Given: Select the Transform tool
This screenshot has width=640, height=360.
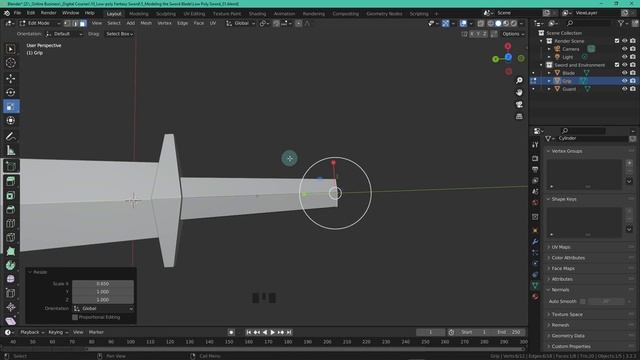Looking at the screenshot, I should (x=11, y=121).
